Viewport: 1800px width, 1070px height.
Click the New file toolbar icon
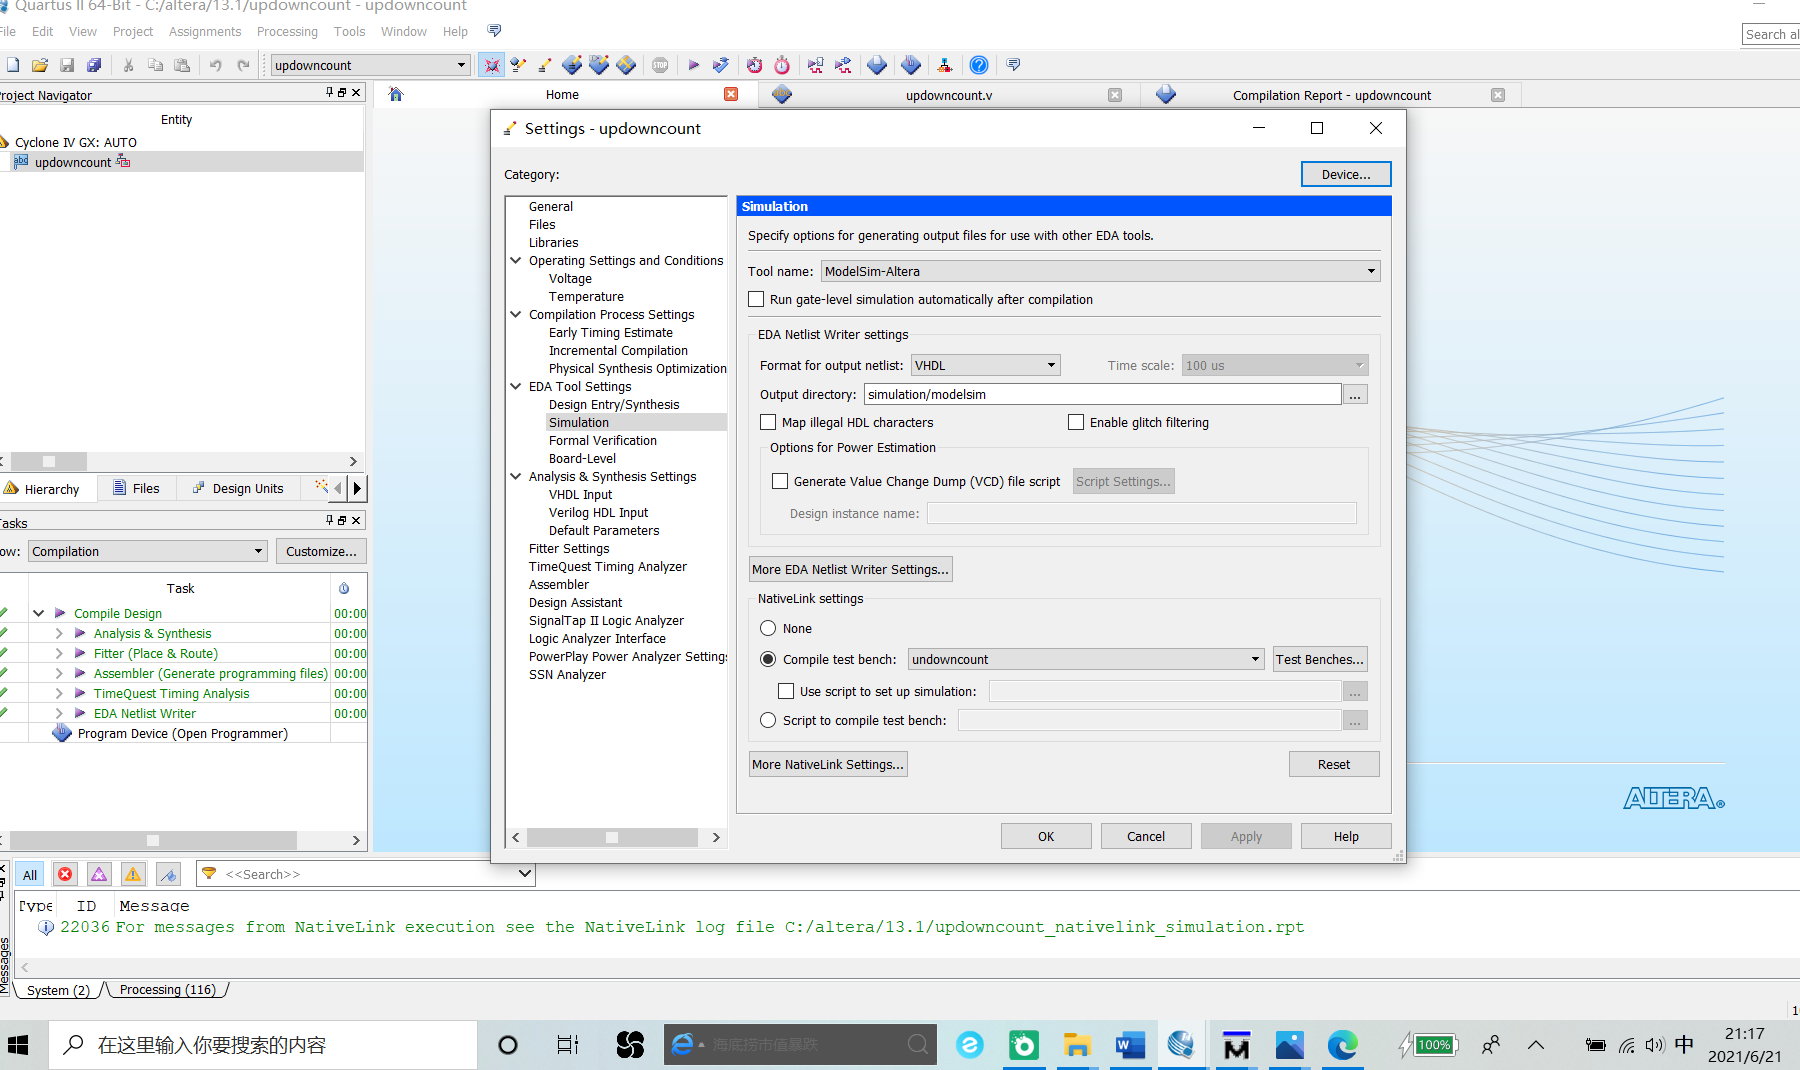pyautogui.click(x=13, y=65)
